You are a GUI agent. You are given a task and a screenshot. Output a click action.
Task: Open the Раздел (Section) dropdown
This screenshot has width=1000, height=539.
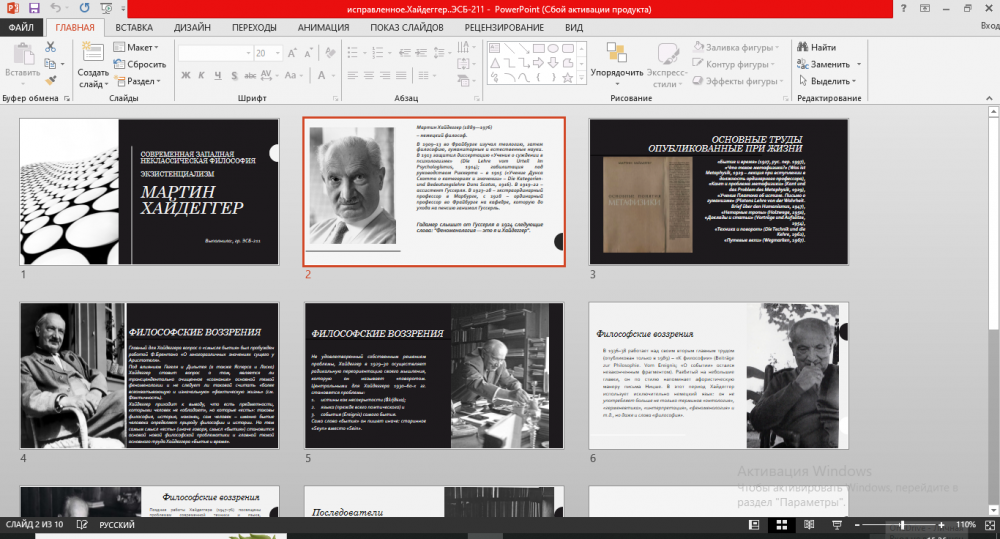click(x=138, y=81)
